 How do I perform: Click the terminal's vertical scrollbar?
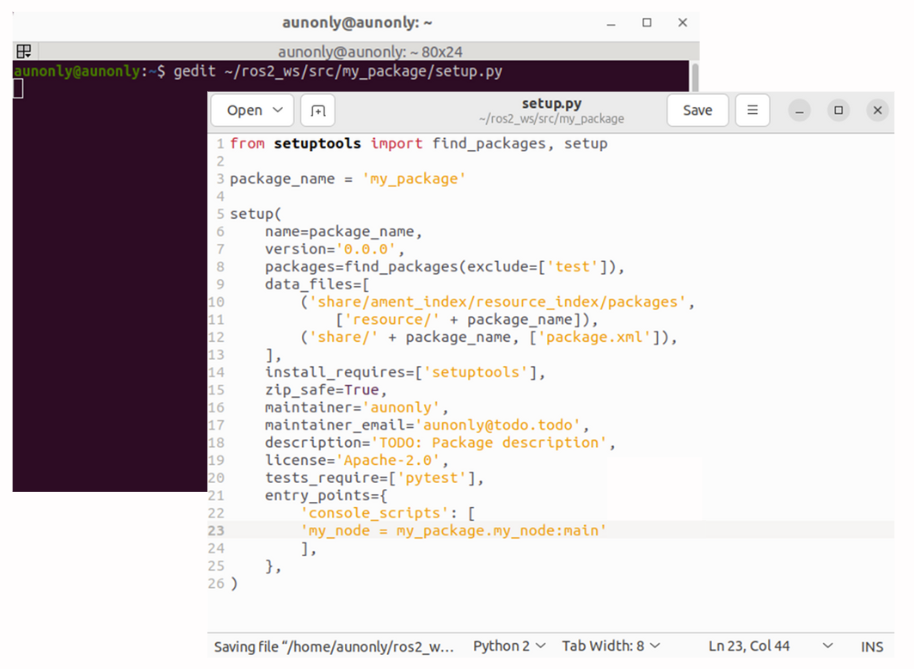pos(694,80)
